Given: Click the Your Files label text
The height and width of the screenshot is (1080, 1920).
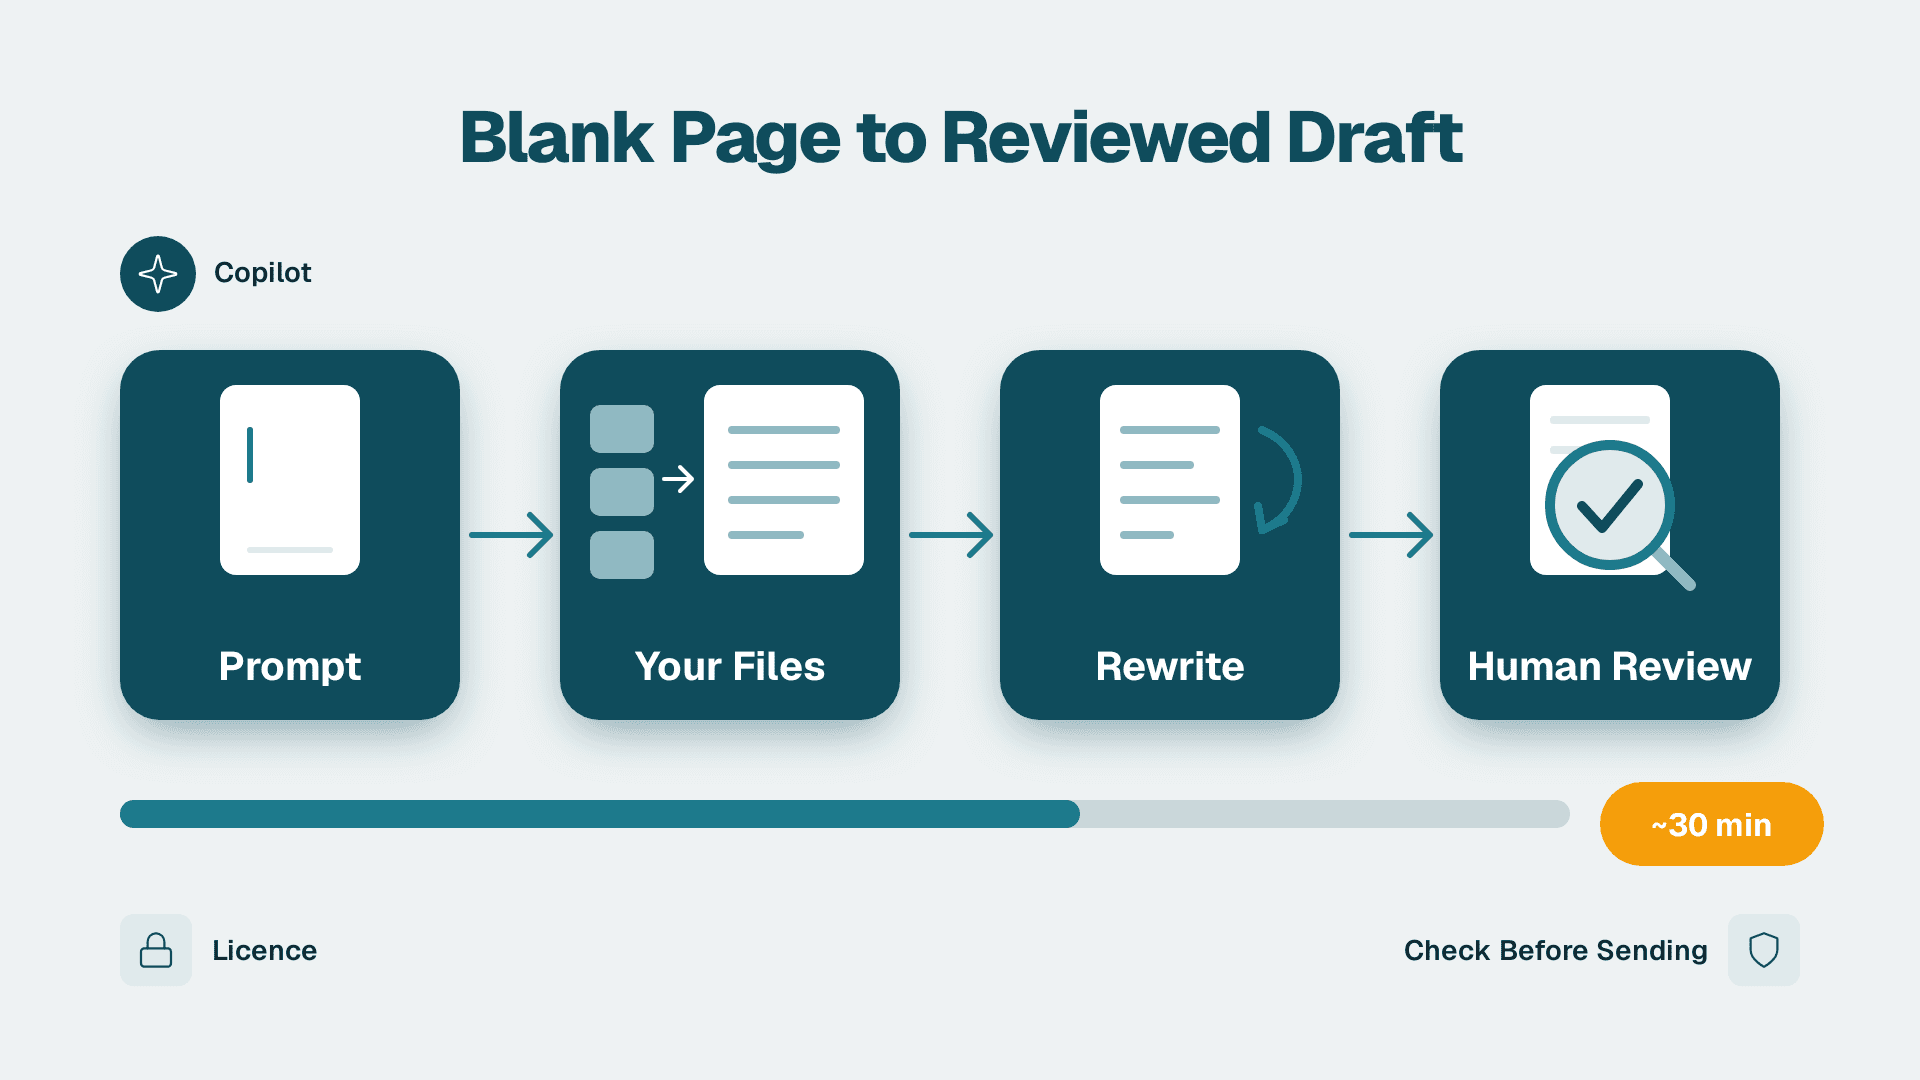Looking at the screenshot, I should [730, 666].
